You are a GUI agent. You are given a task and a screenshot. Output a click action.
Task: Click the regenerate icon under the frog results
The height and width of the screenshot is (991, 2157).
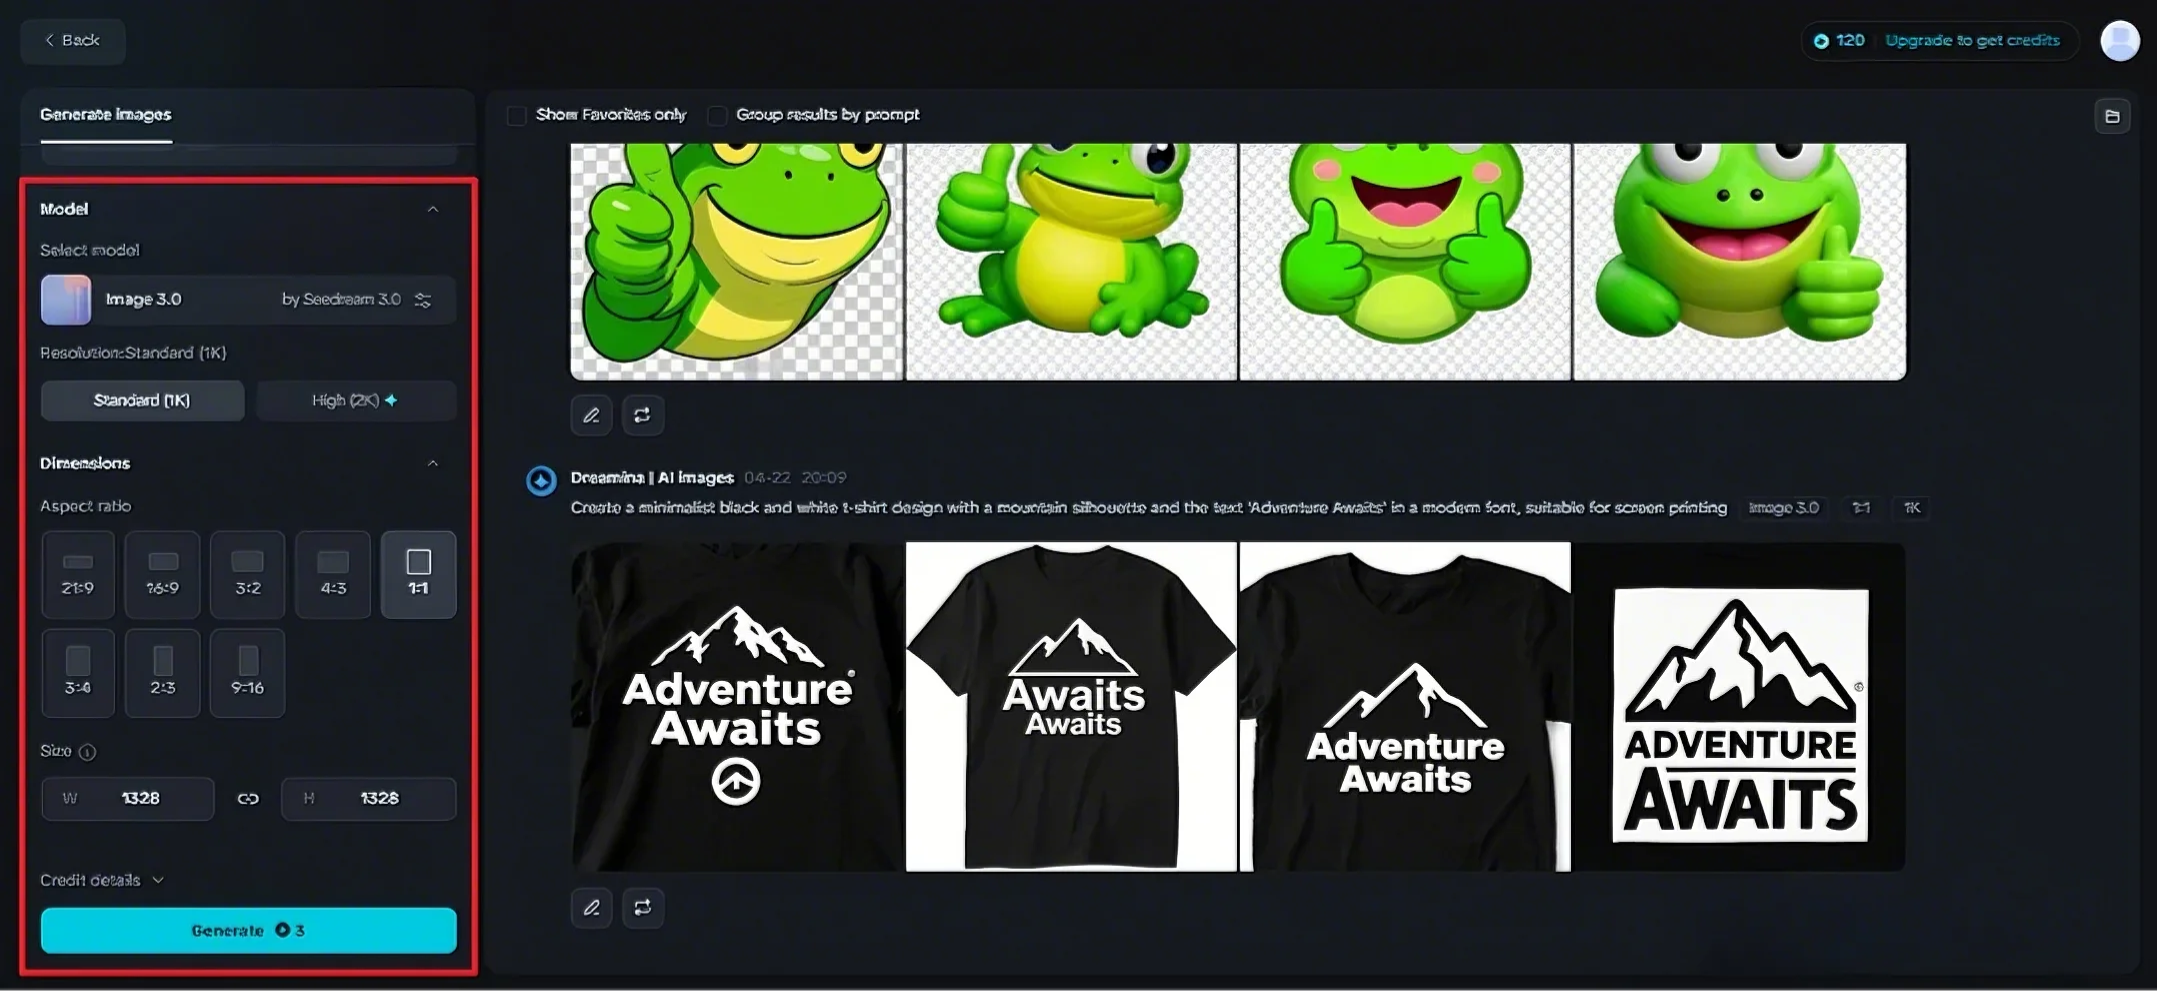[x=643, y=414]
